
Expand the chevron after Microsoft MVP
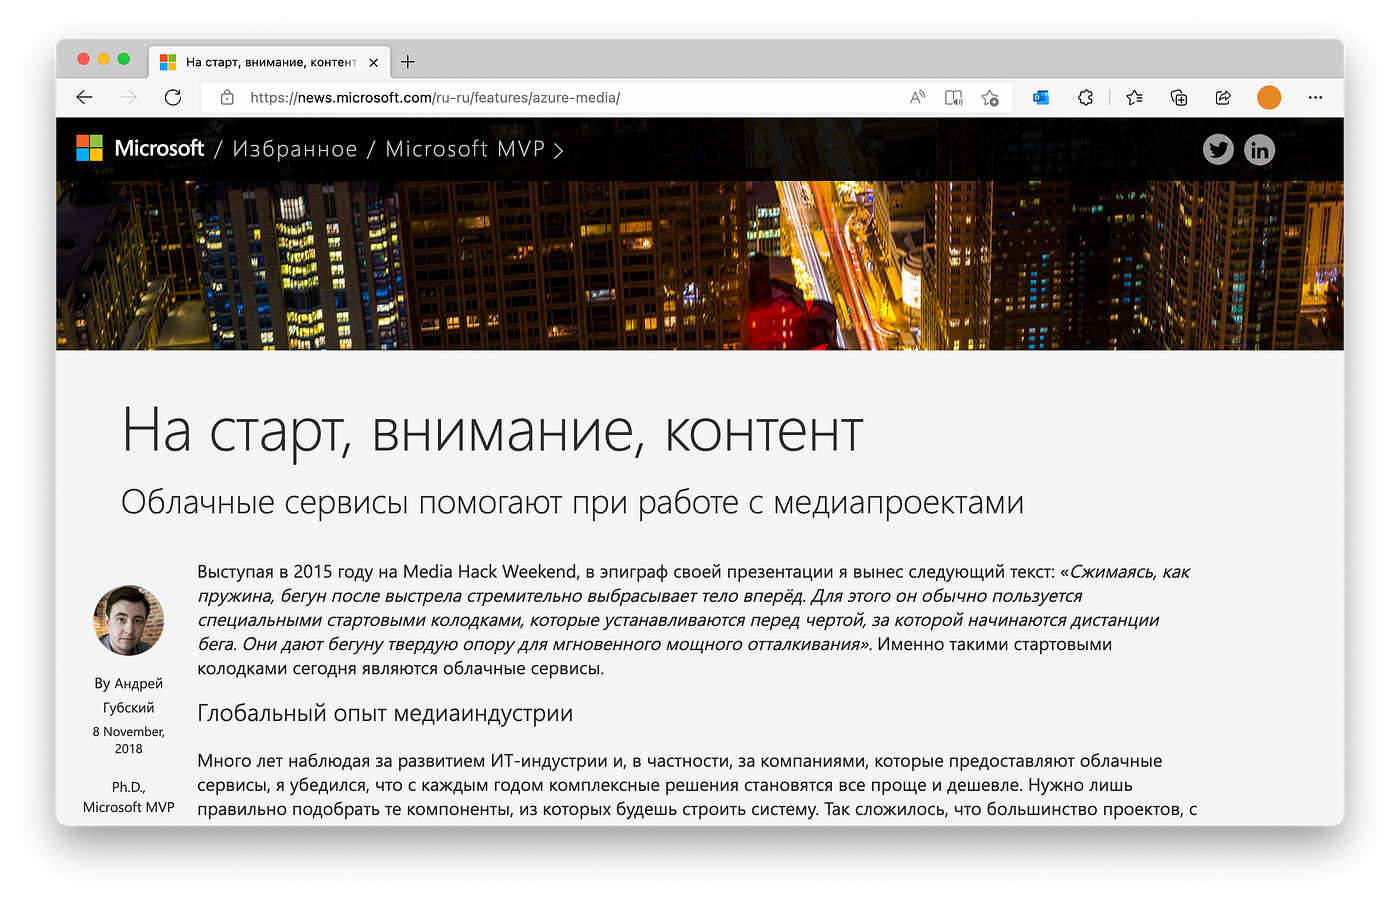558,150
